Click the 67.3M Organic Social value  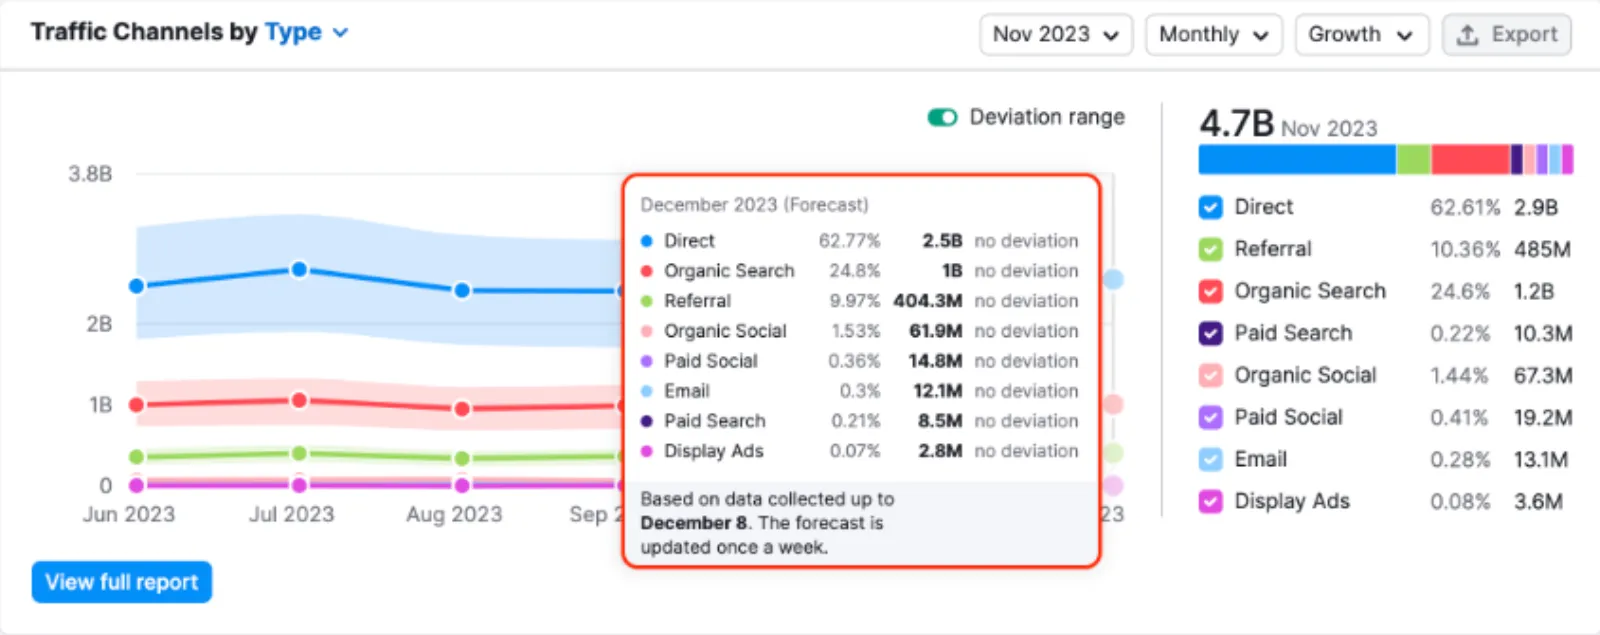click(1543, 375)
